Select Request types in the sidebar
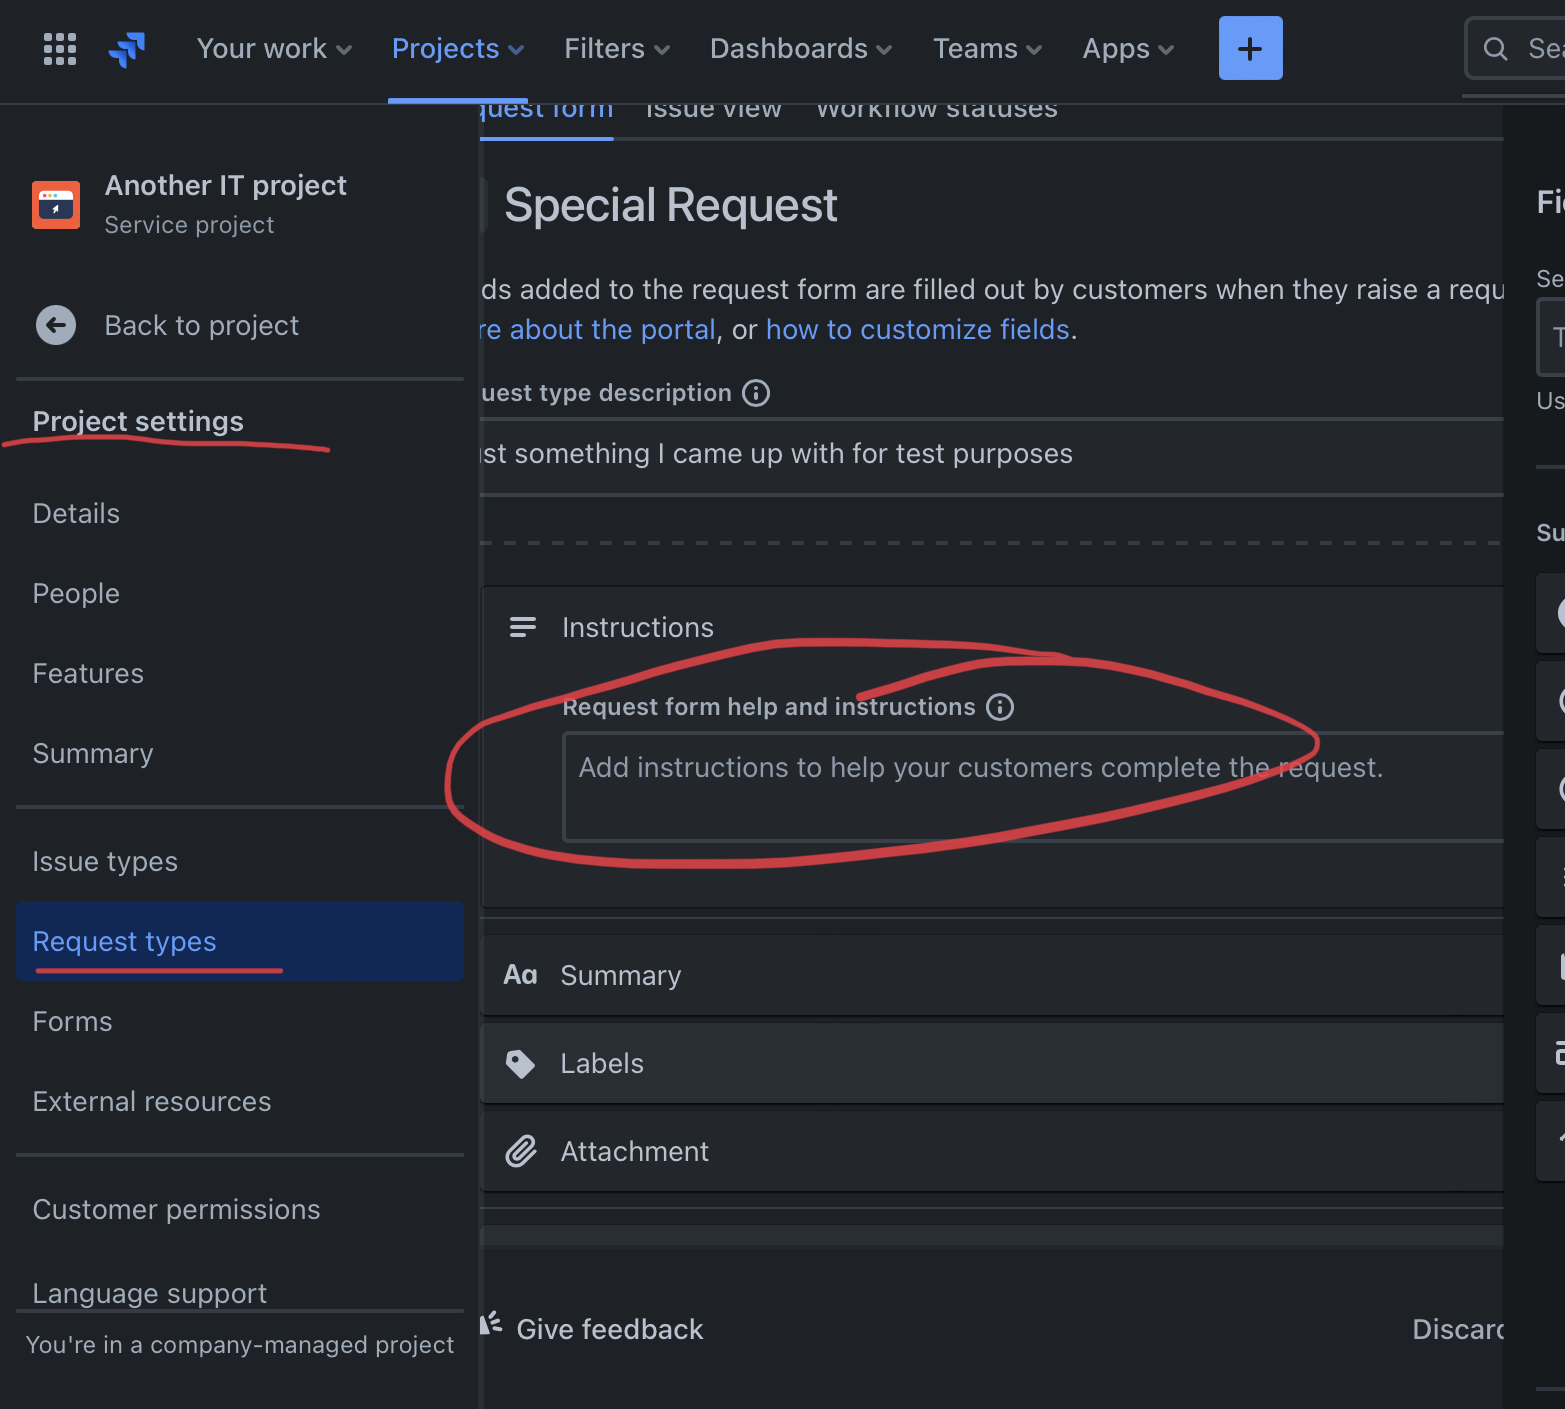The image size is (1565, 1409). pos(124,941)
